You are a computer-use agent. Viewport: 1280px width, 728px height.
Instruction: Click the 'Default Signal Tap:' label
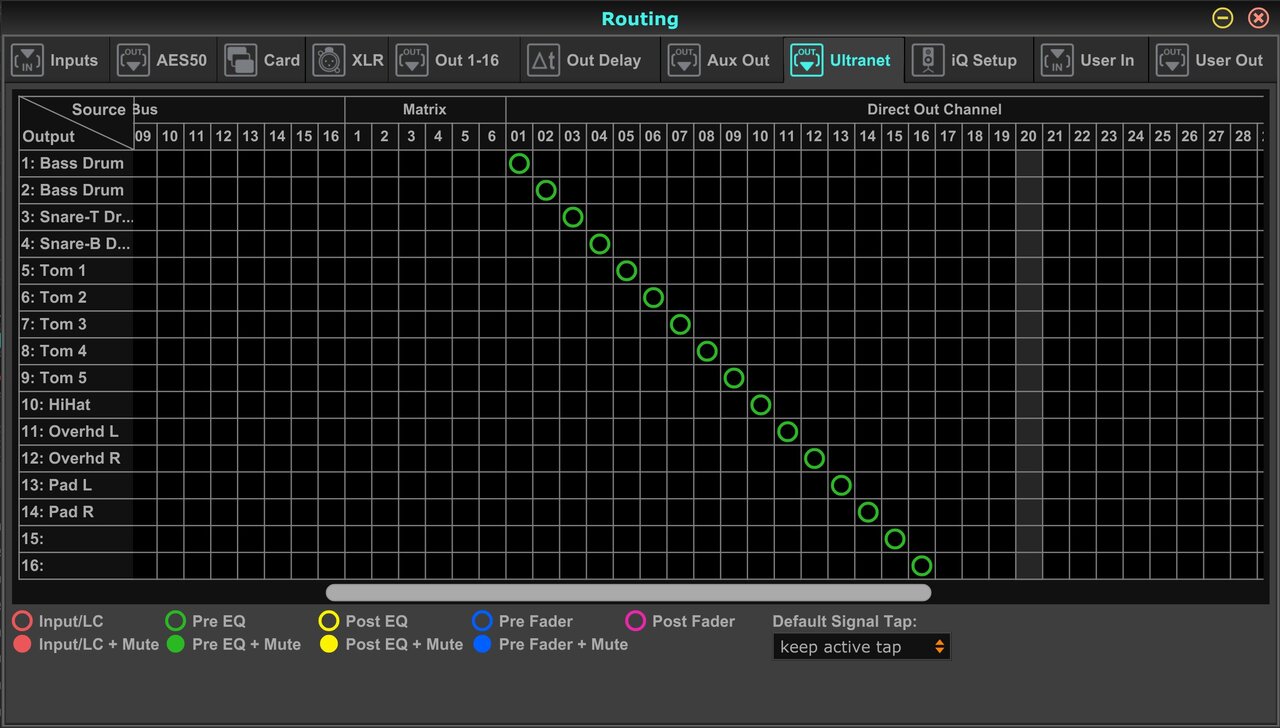click(x=844, y=621)
